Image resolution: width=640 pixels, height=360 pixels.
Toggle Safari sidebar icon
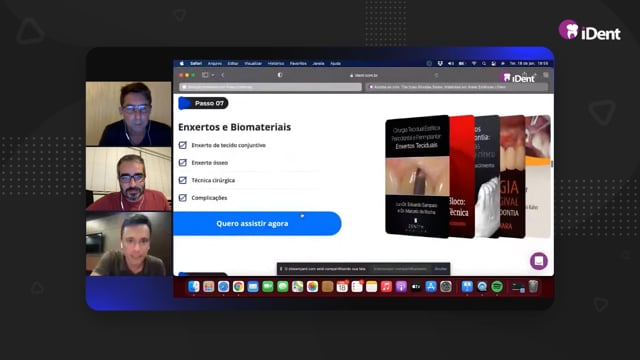(205, 75)
